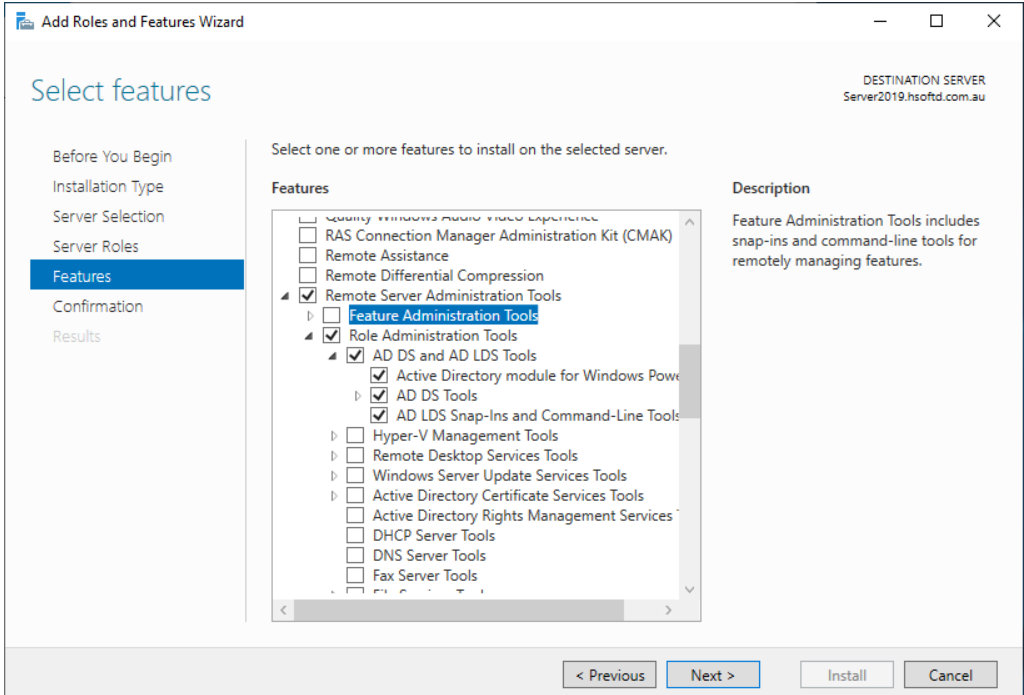
Task: Select the Feature Administration Tools tree row
Action: coord(443,315)
